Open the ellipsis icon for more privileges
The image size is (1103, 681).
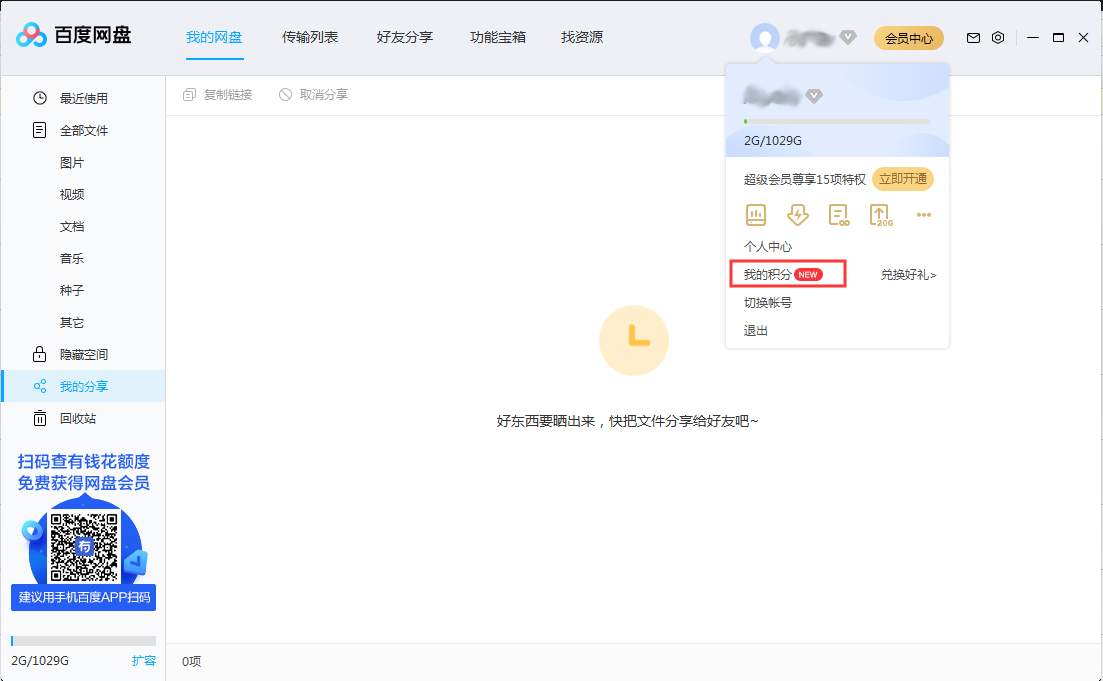[923, 214]
